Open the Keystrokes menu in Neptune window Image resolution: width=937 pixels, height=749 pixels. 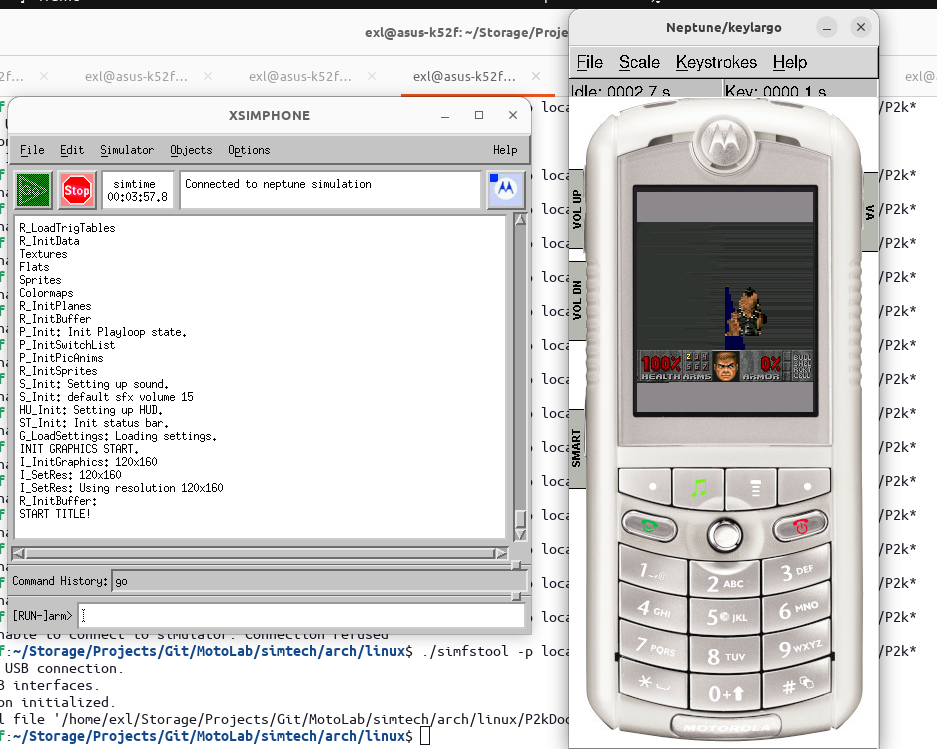pyautogui.click(x=716, y=62)
